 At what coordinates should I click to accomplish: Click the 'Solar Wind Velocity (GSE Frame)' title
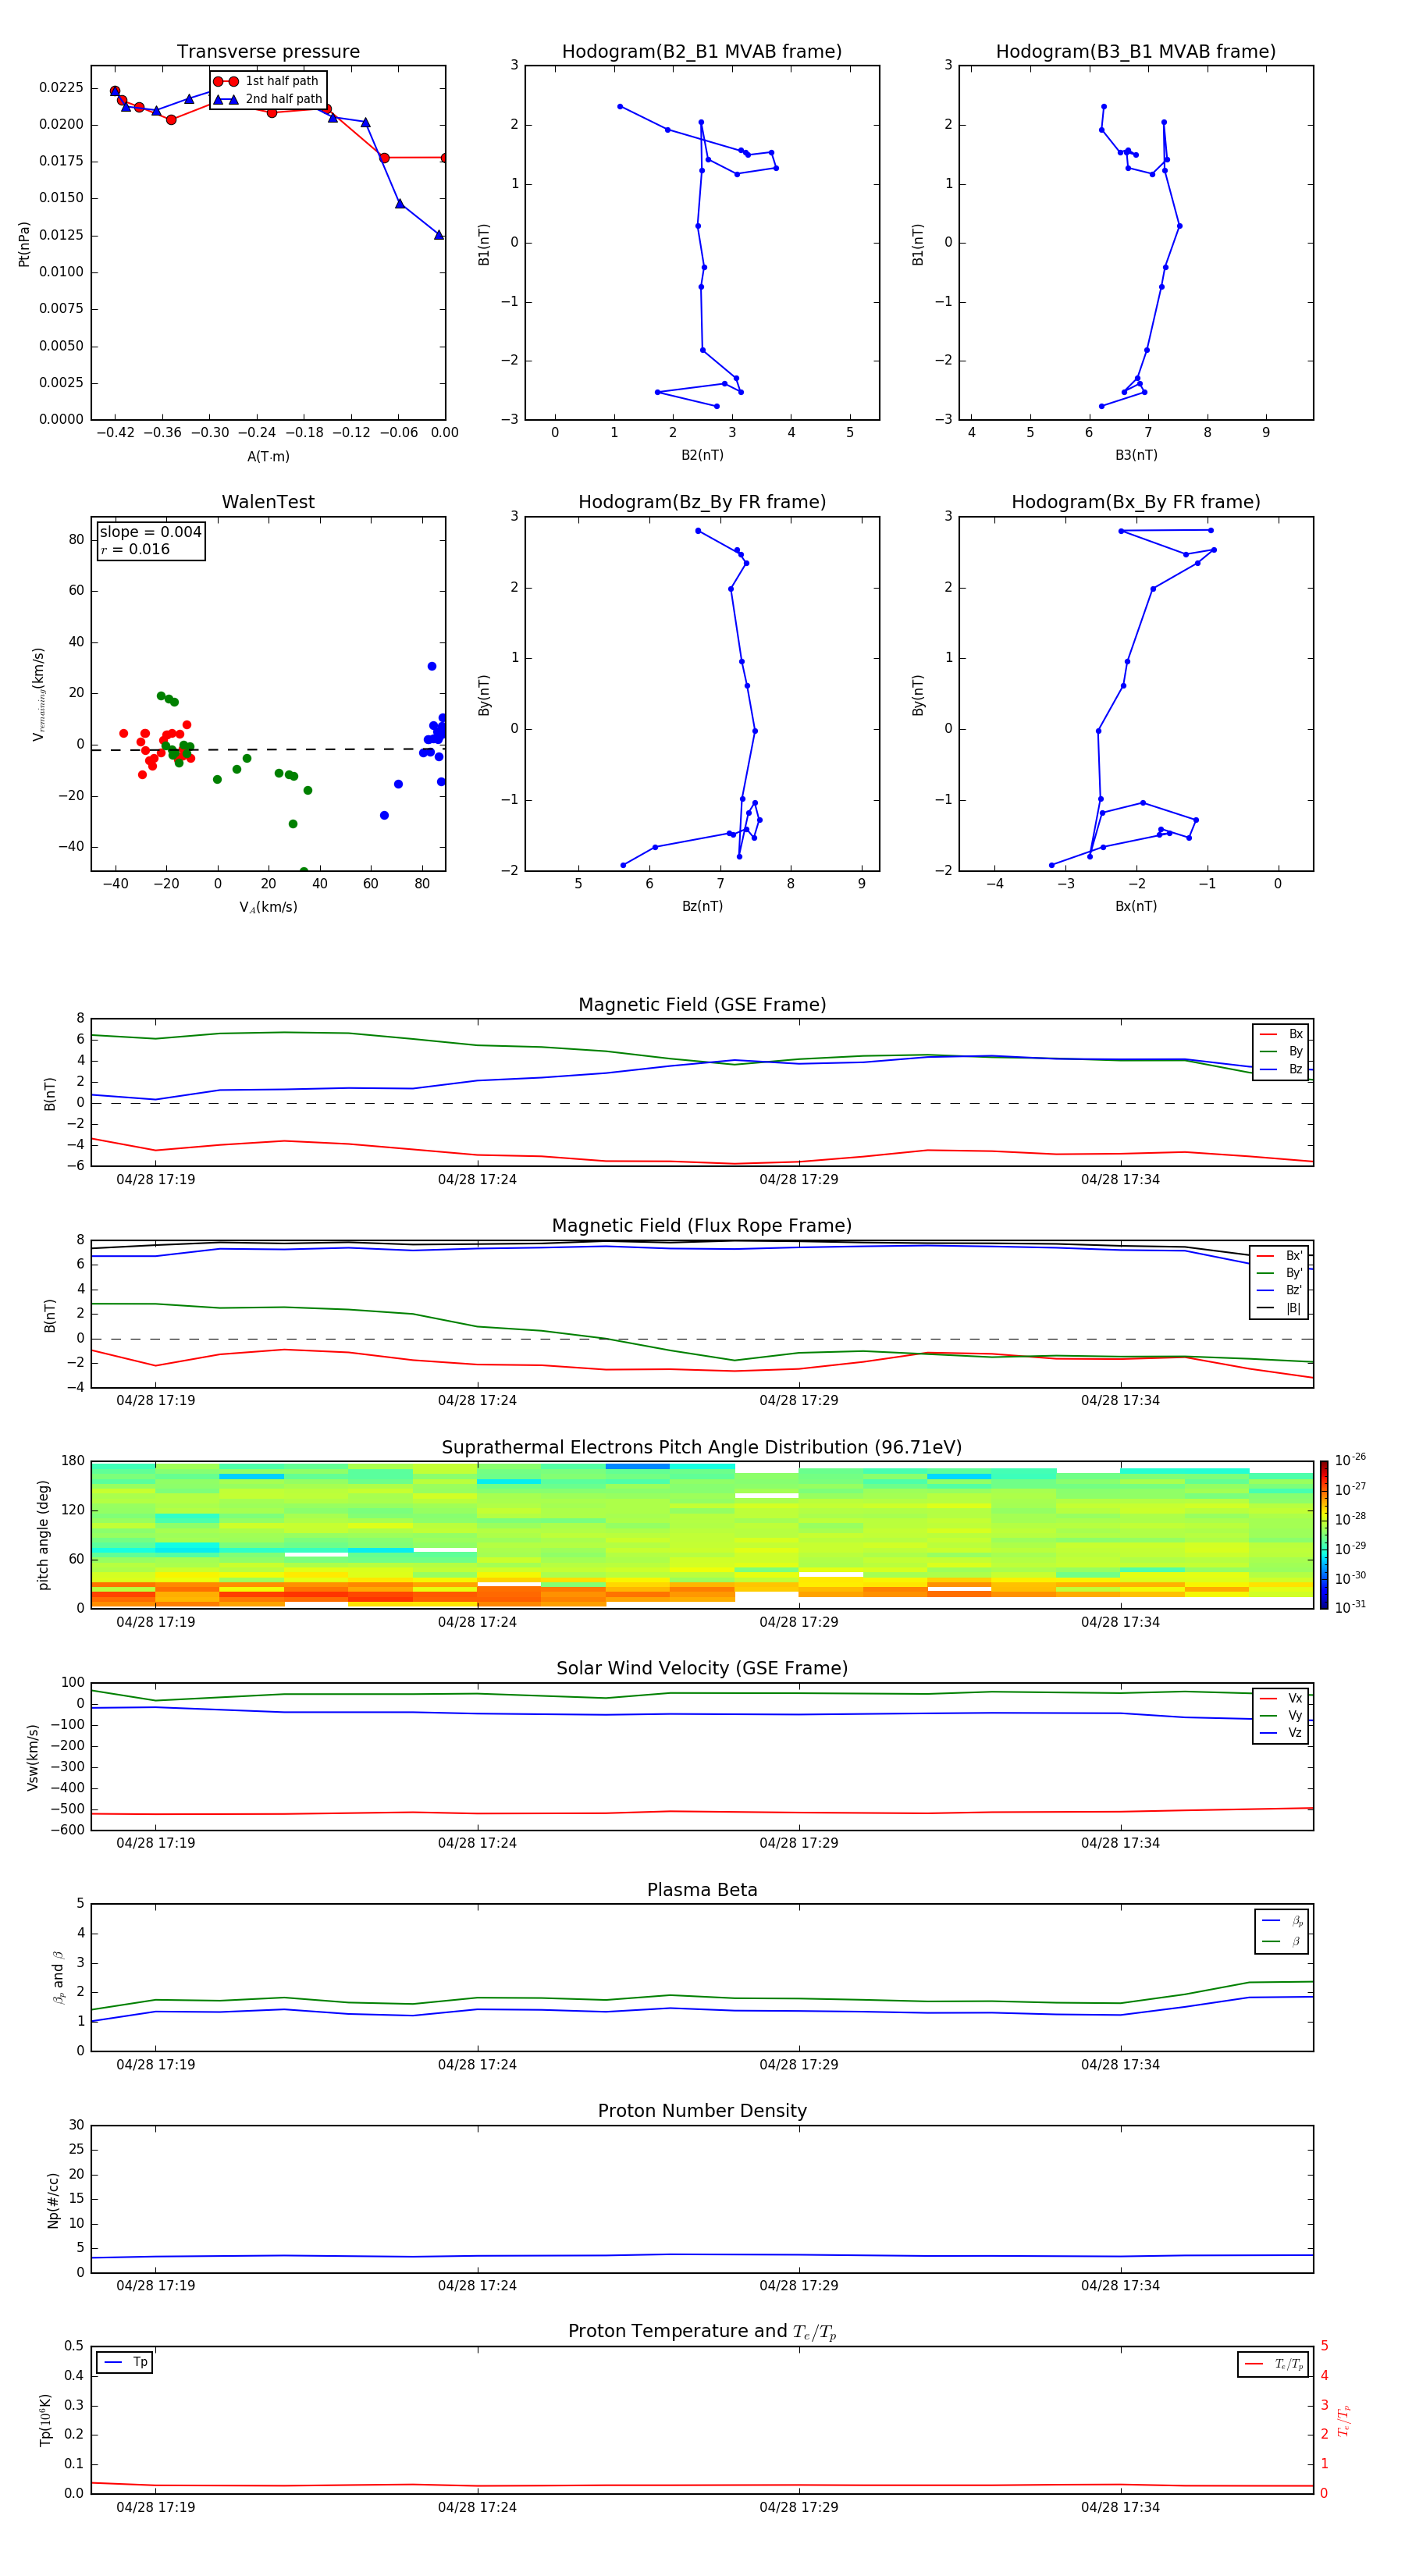[702, 1669]
